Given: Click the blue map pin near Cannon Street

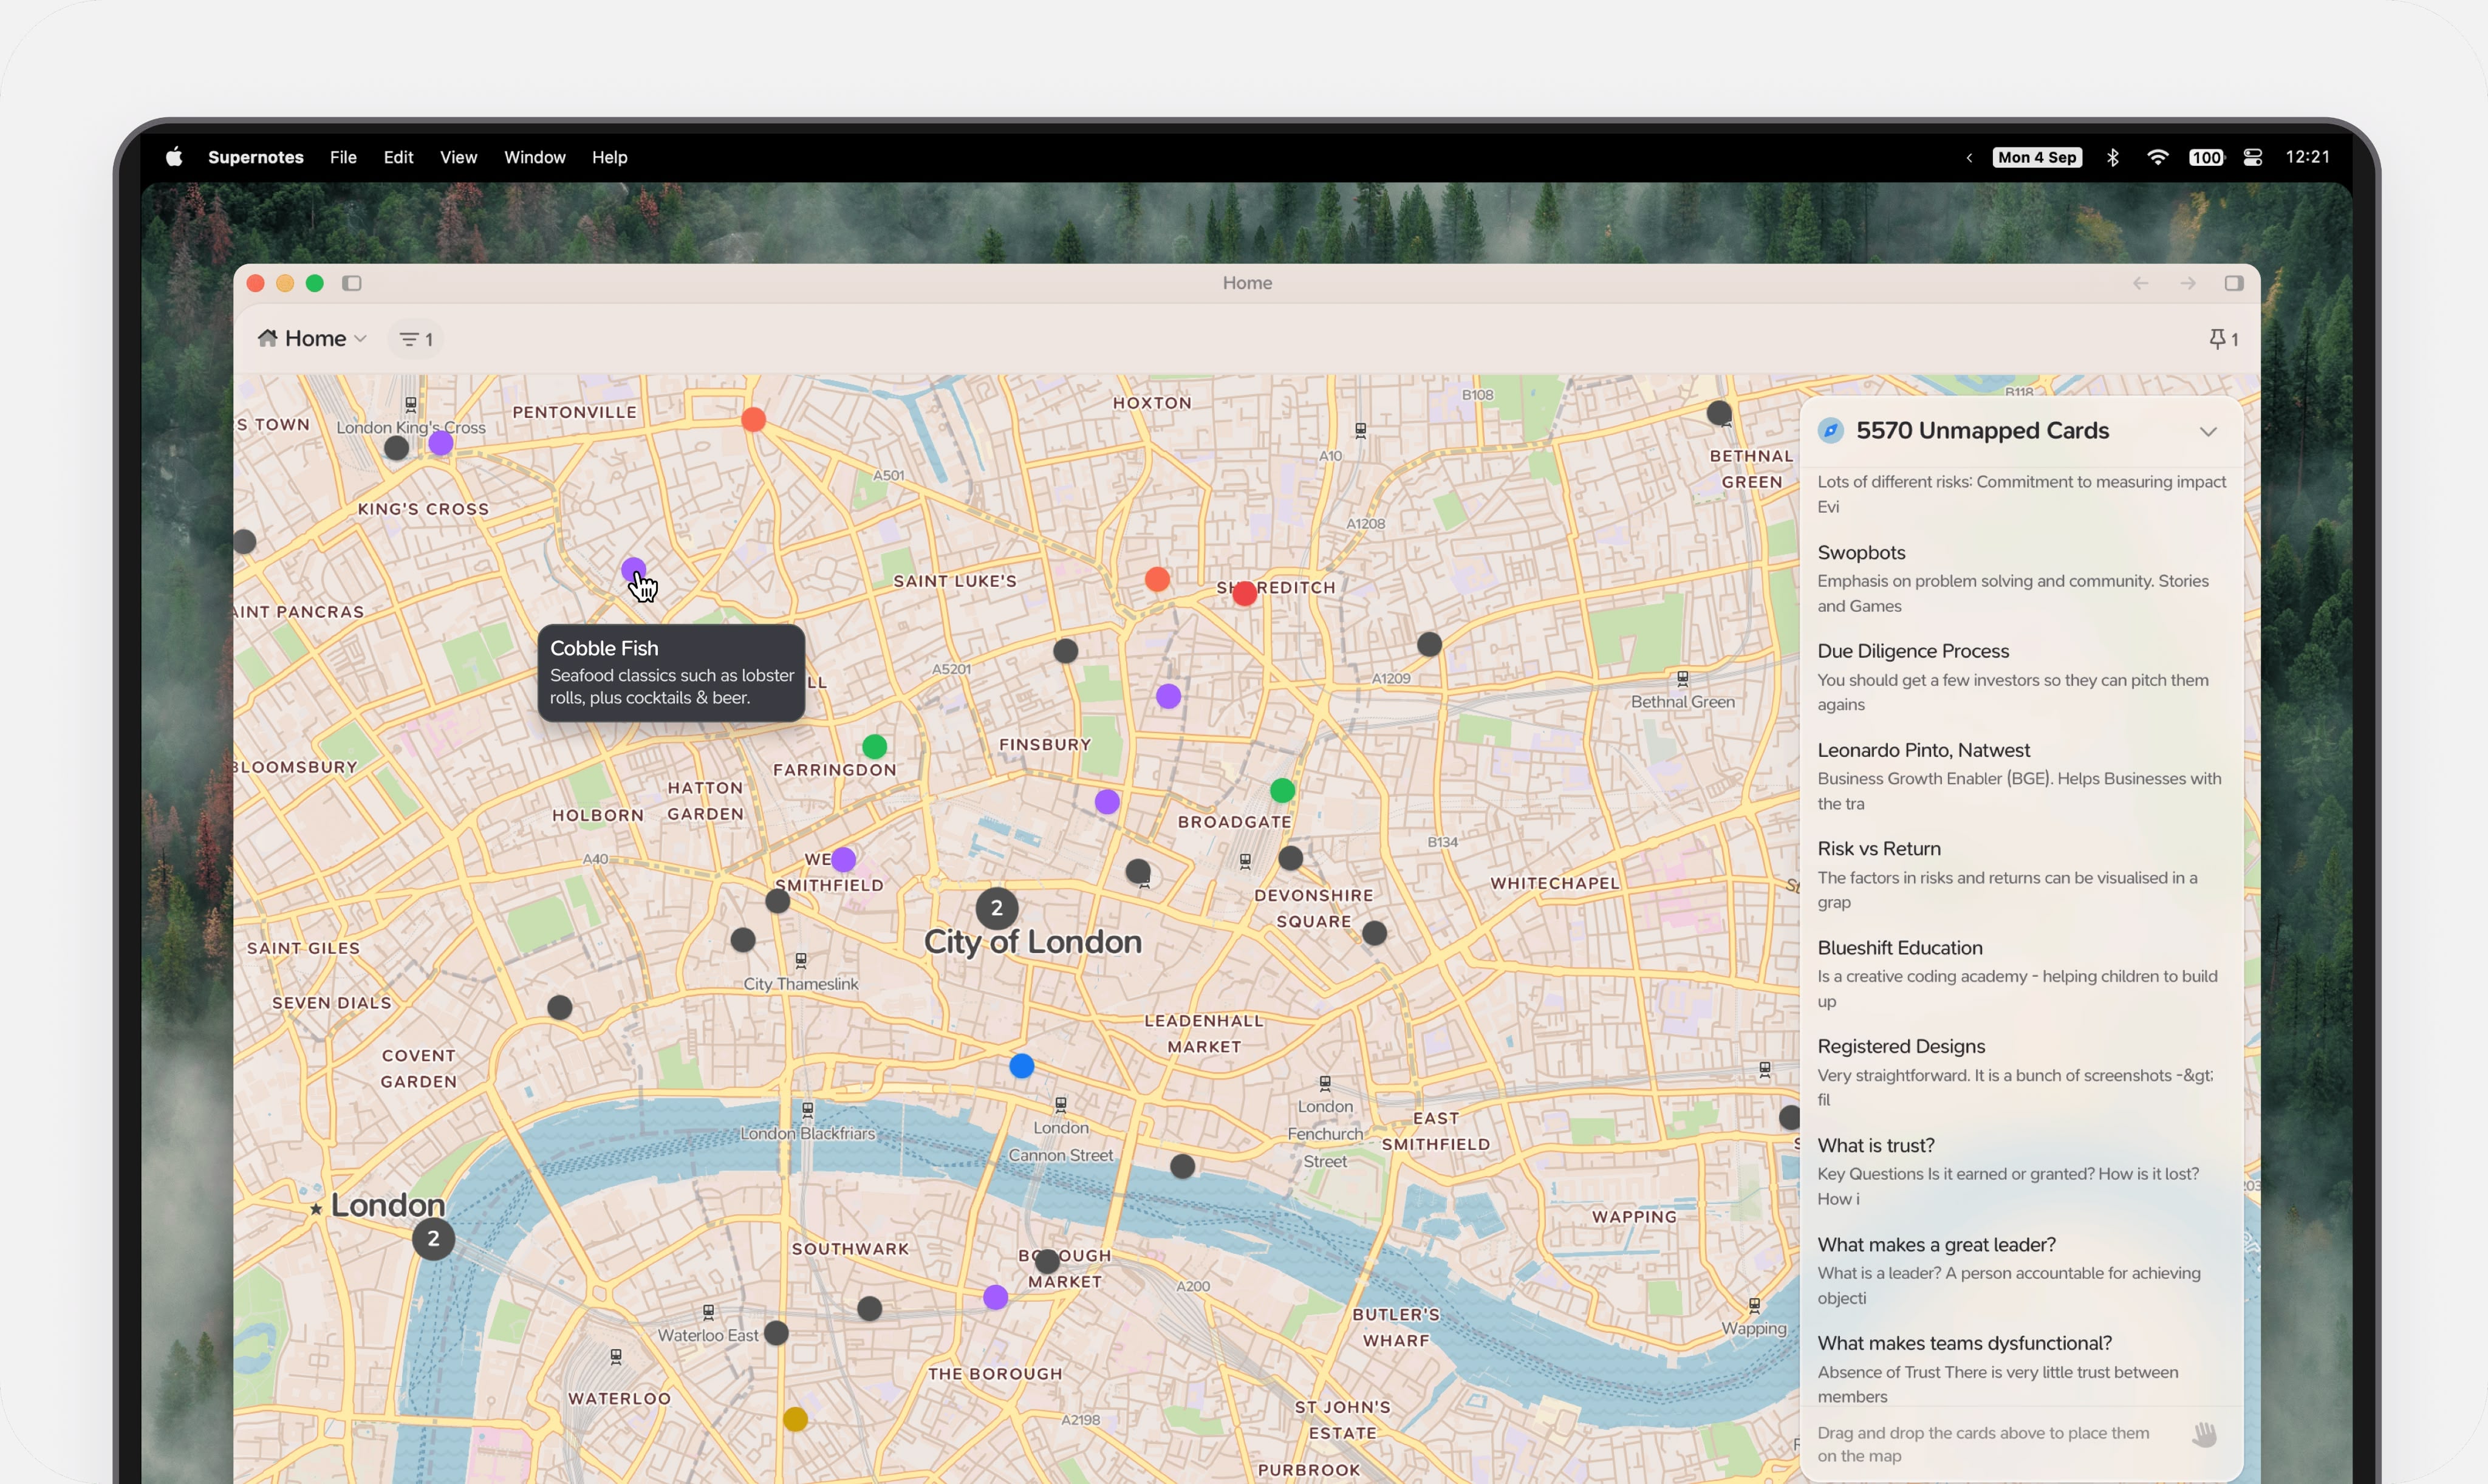Looking at the screenshot, I should [x=1021, y=1066].
